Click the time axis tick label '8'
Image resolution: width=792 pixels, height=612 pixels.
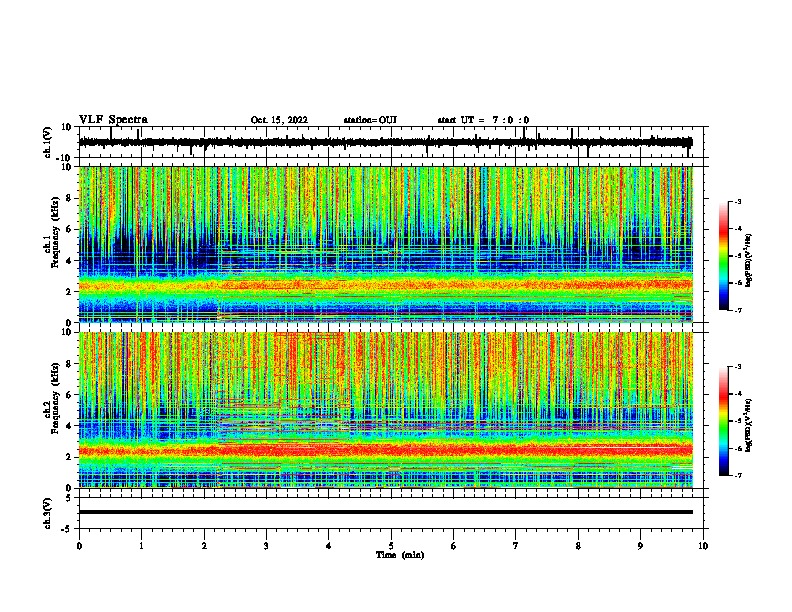[578, 546]
